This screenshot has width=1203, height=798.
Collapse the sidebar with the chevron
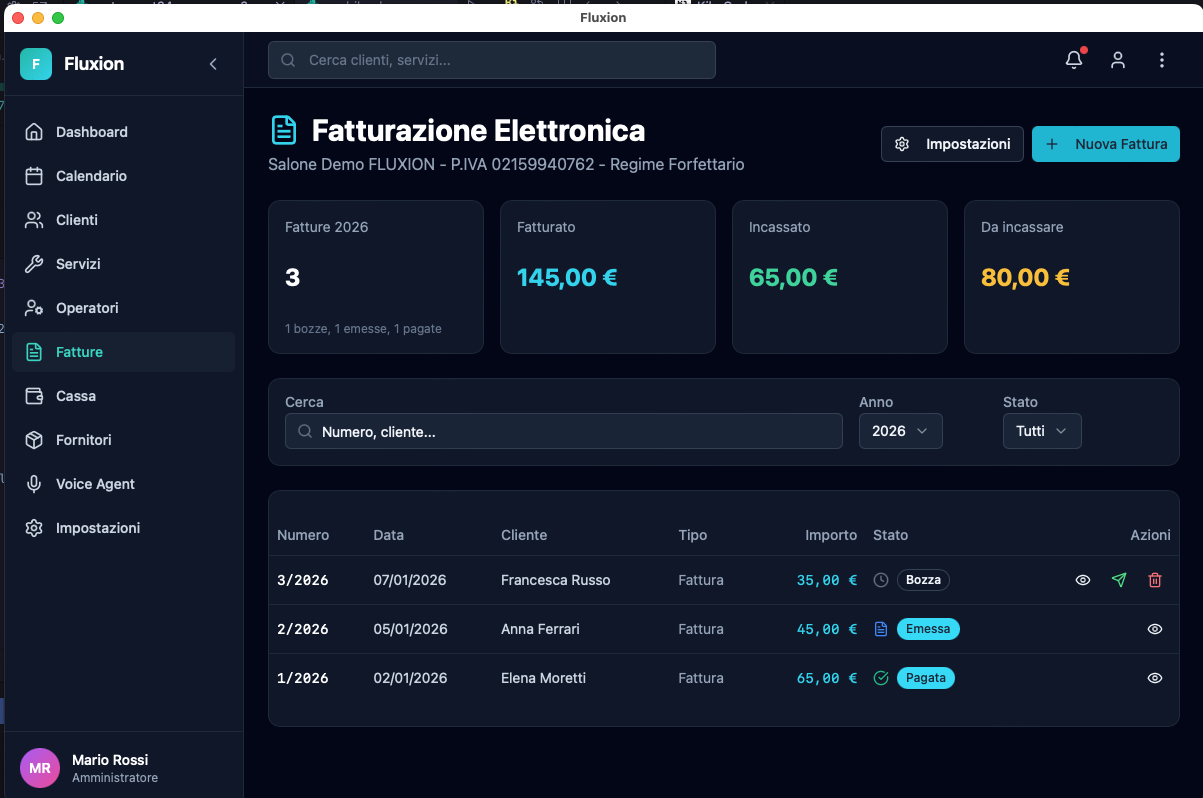pos(213,63)
